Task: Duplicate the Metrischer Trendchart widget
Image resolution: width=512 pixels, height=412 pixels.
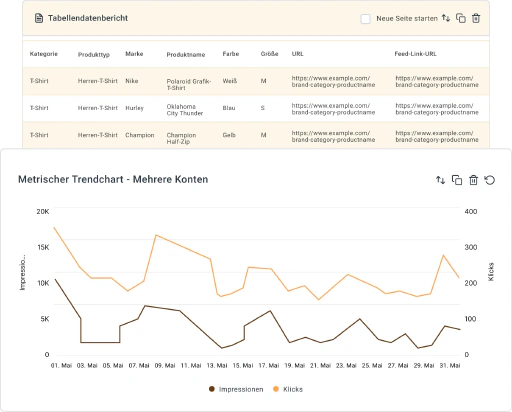Action: tap(457, 180)
